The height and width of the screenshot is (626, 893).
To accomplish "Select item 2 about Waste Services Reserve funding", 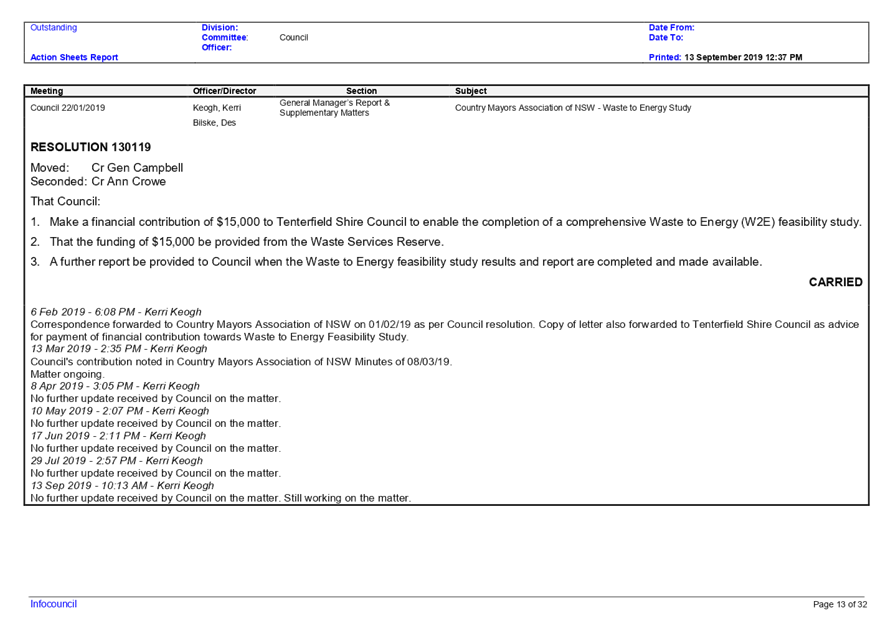I will coord(237,242).
